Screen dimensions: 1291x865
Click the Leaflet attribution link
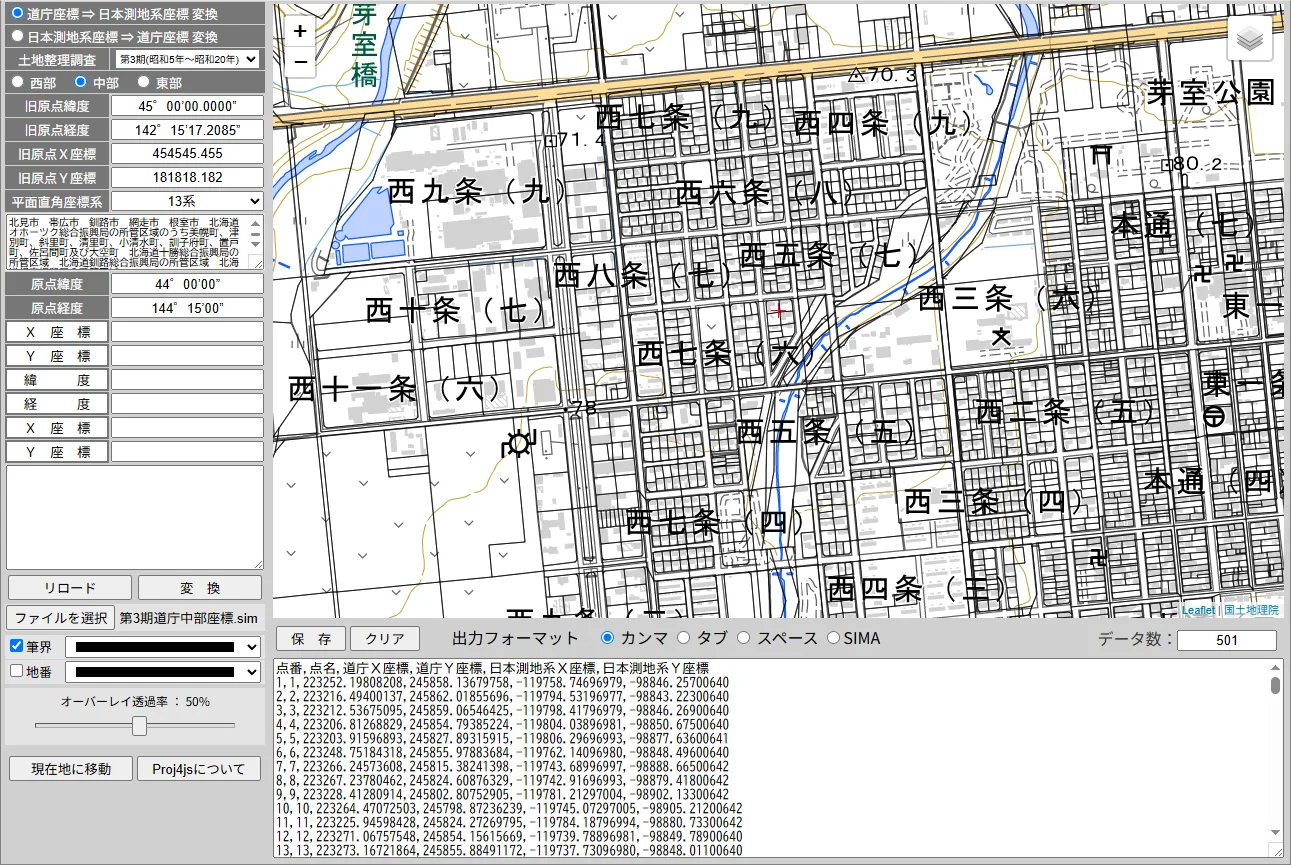coord(1198,610)
